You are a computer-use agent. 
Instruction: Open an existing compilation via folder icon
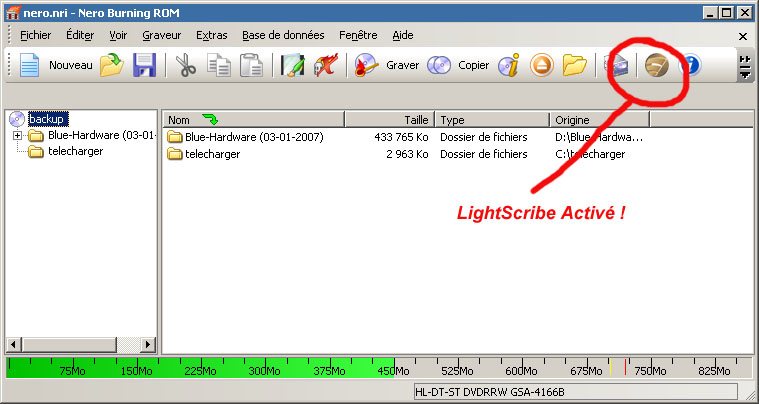click(112, 65)
